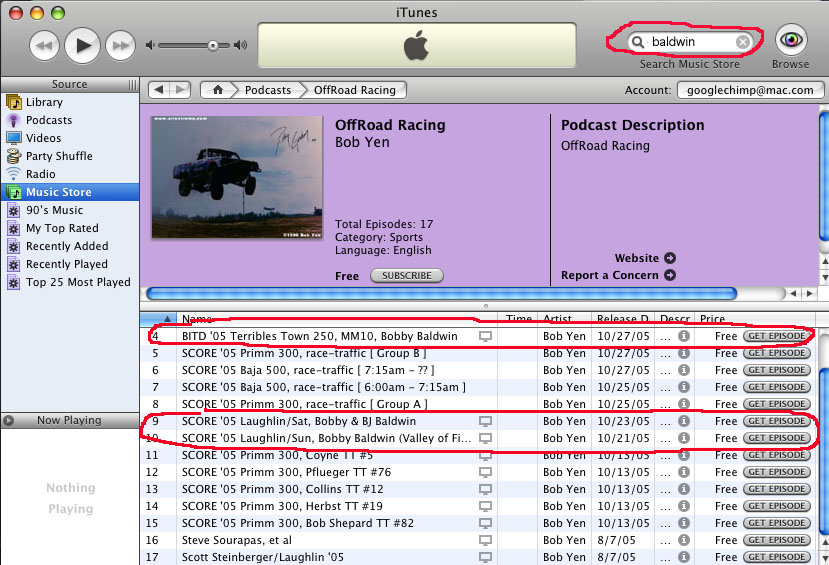Sort by the Price column header
Viewport: 829px width, 565px height.
(x=756, y=318)
